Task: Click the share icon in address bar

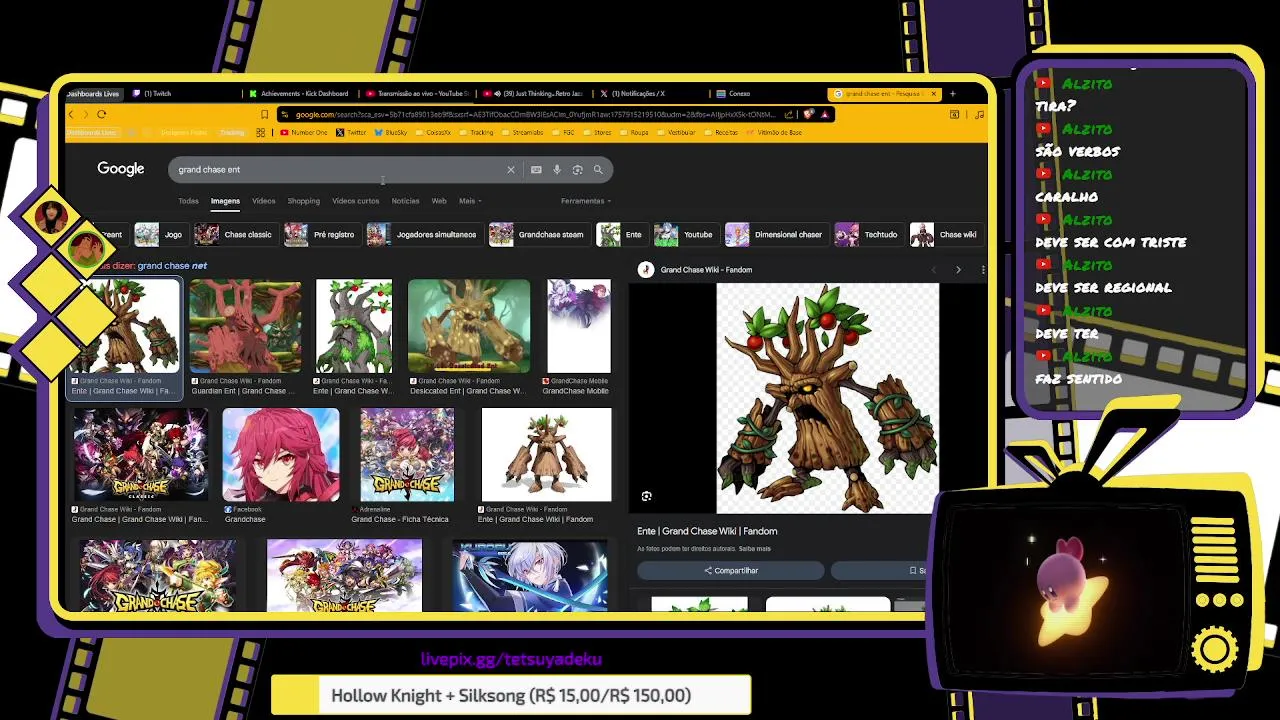Action: [x=789, y=114]
